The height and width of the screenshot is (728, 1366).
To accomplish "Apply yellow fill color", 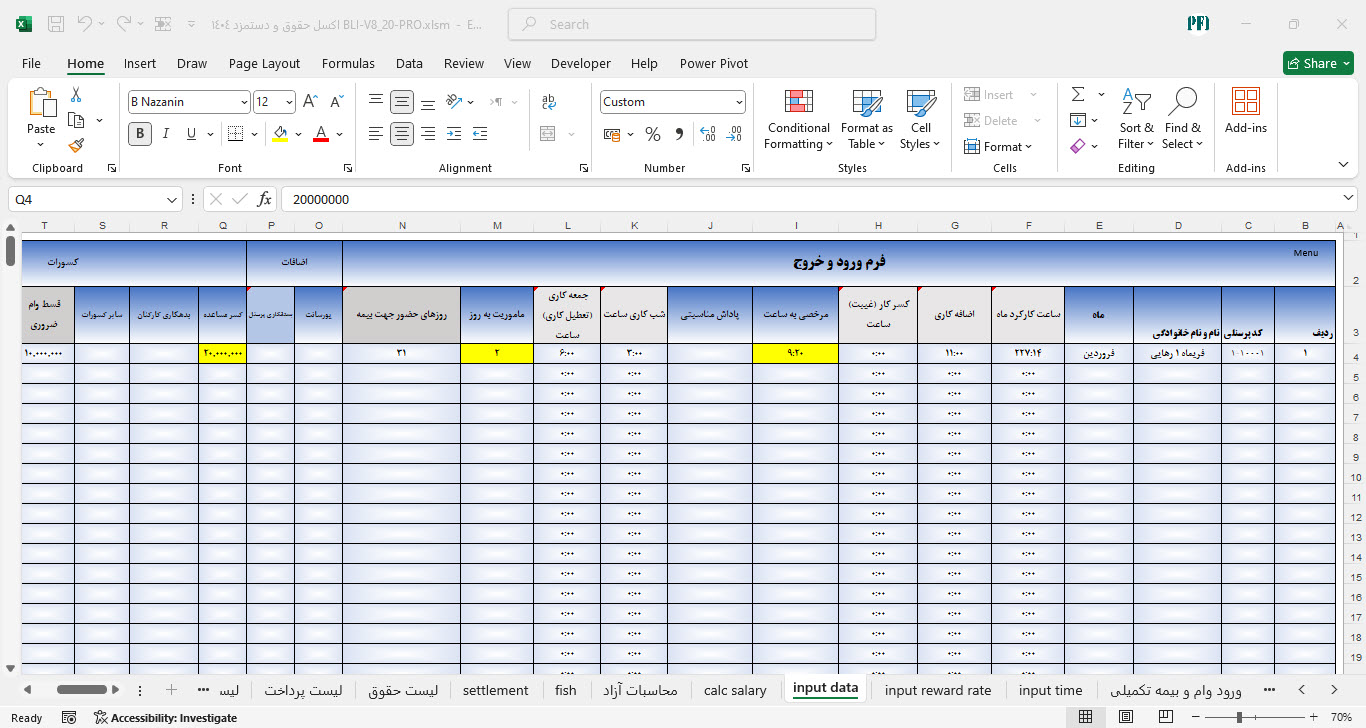I will [280, 134].
